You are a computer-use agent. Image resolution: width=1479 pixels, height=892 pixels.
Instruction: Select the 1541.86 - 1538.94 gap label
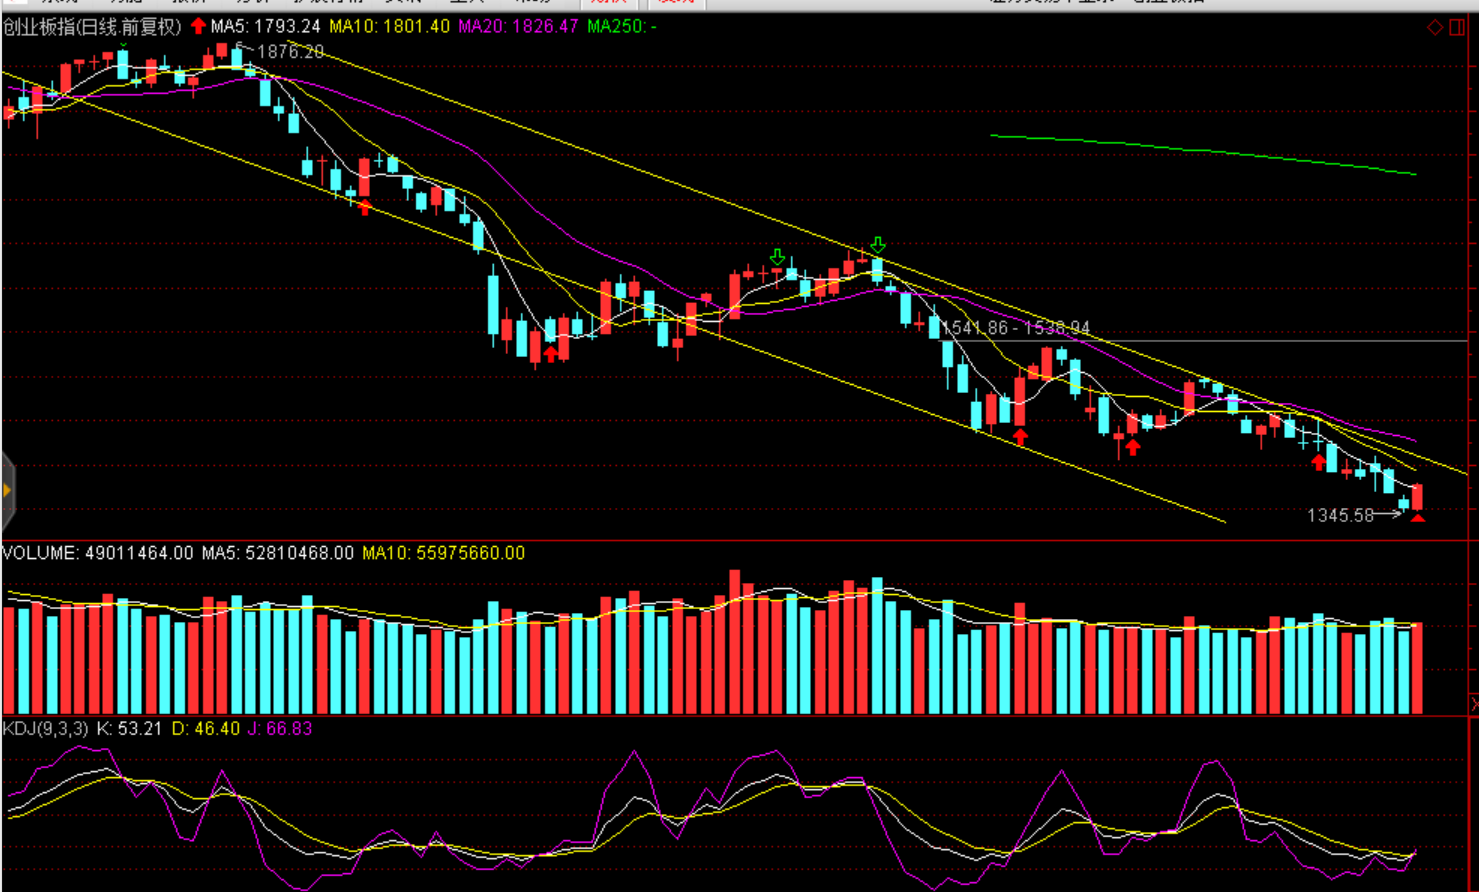[1016, 328]
